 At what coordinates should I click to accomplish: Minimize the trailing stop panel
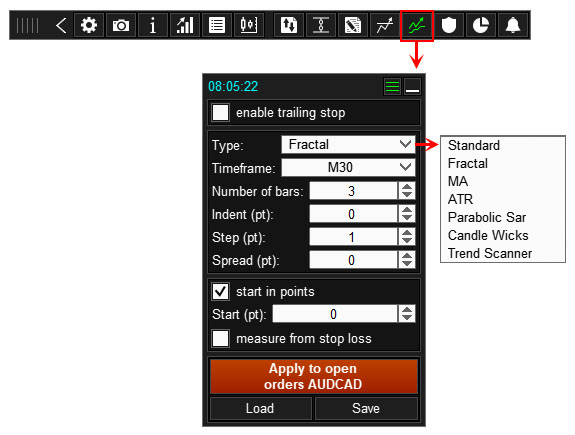pyautogui.click(x=413, y=87)
